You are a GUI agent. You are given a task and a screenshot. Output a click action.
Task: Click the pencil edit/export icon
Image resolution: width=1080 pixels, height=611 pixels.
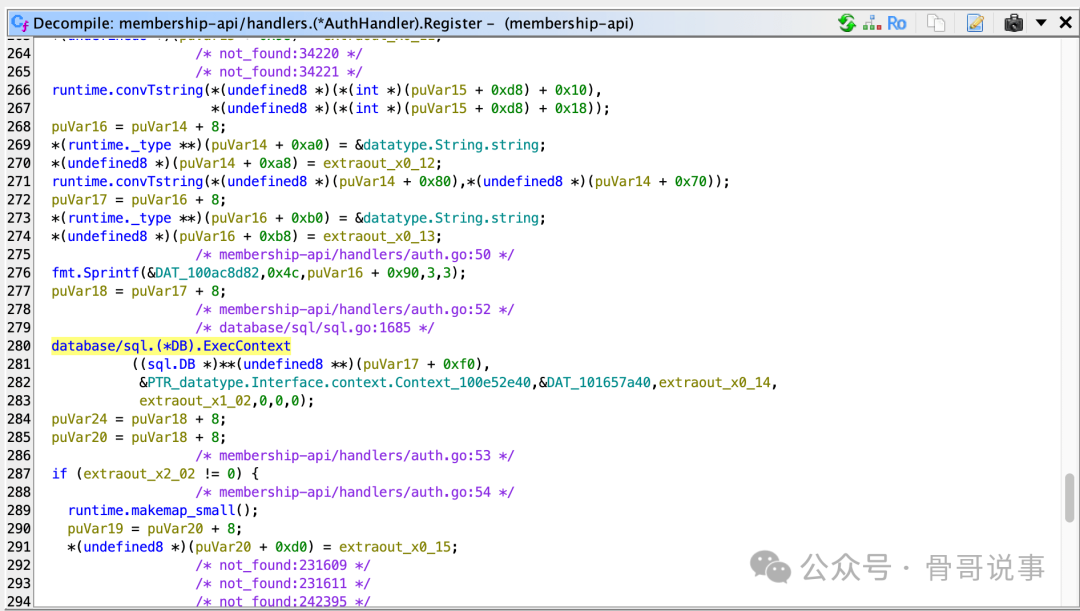[x=975, y=22]
